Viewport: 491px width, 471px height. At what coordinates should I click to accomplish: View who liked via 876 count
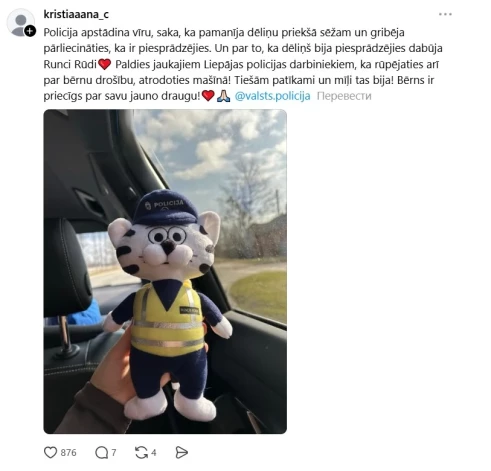68,452
